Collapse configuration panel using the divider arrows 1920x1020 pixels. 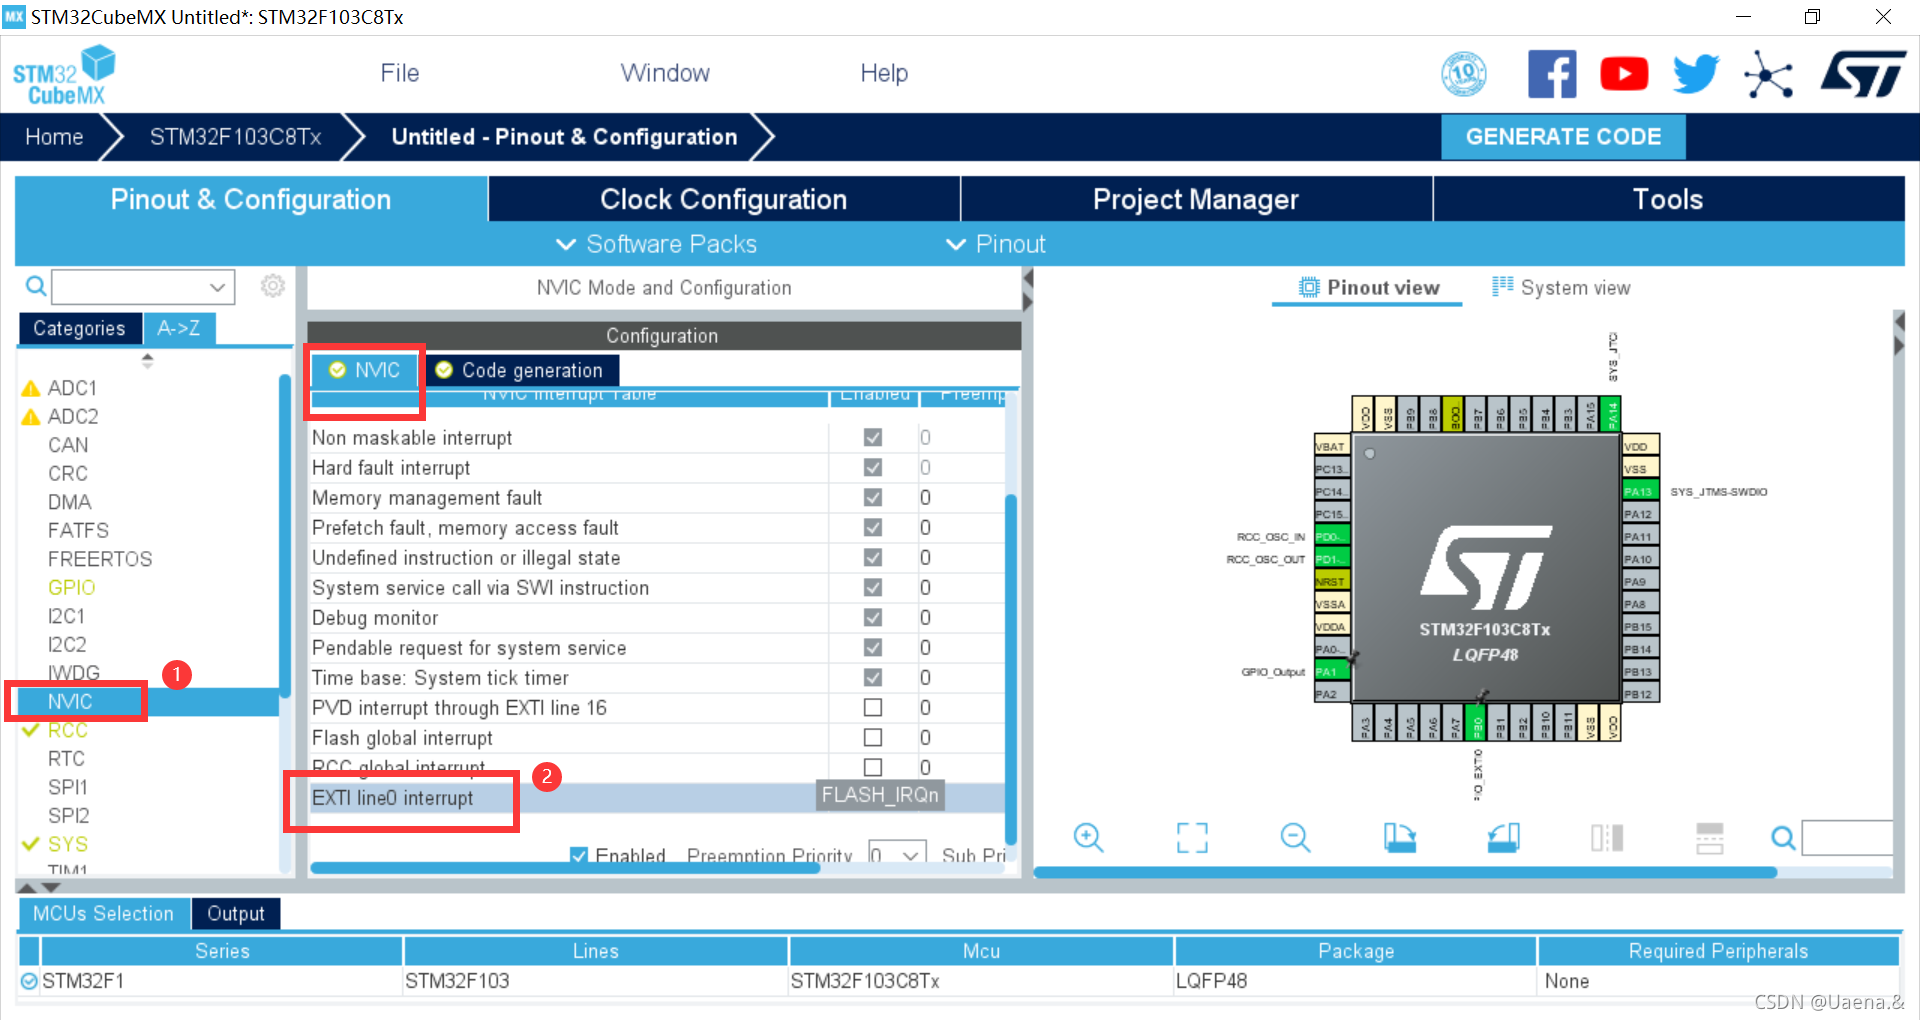pos(1027,290)
